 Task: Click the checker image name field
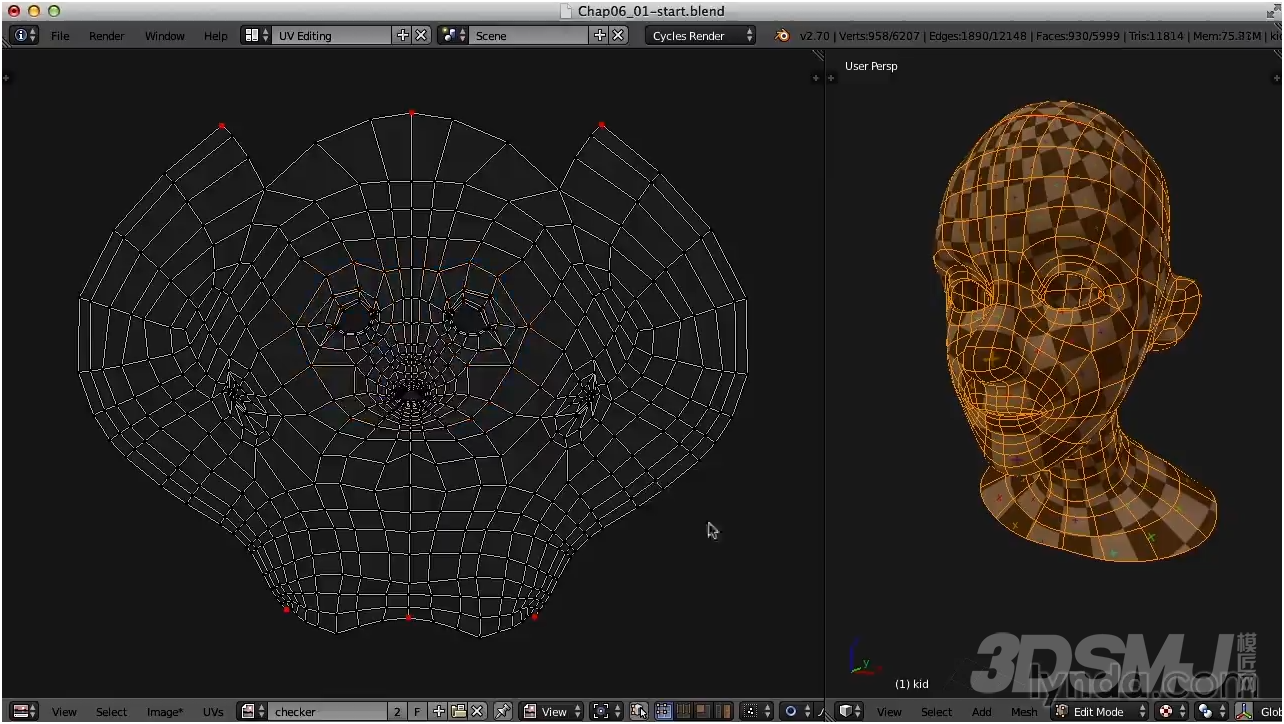[x=327, y=711]
